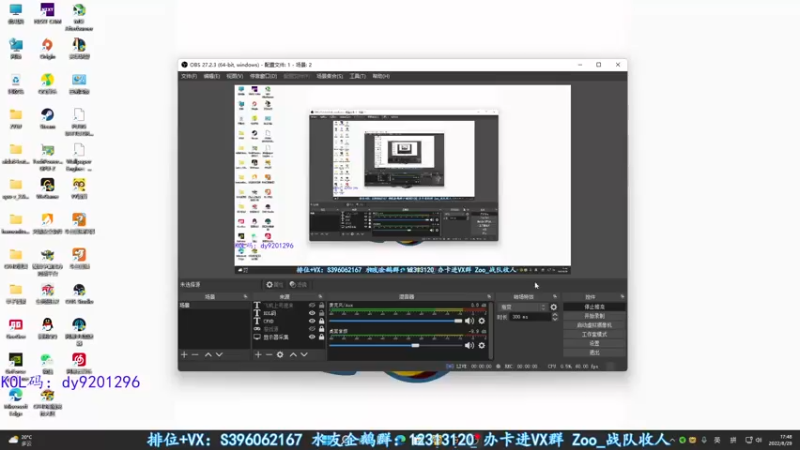800x450 pixels.
Task: Open Mic/Aux audio settings gear
Action: click(482, 321)
